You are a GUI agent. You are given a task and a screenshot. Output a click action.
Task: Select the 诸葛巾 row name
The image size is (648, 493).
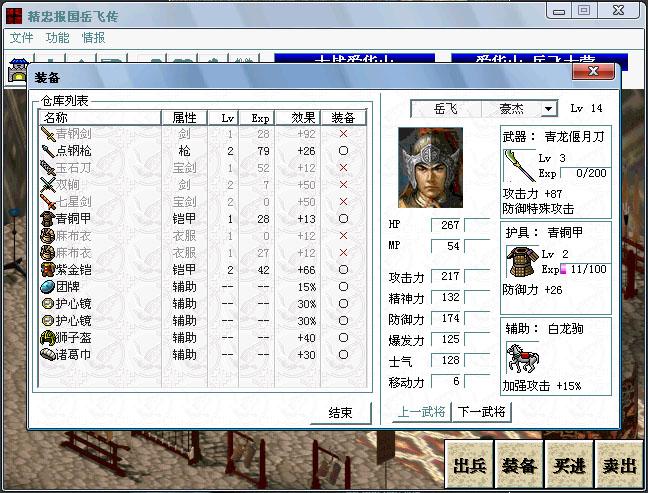point(74,355)
